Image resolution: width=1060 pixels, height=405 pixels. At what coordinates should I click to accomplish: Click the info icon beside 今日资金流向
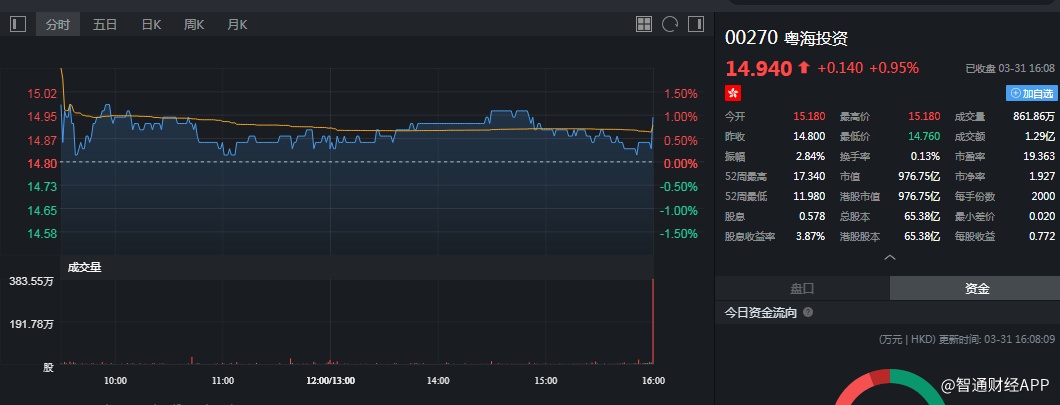point(808,313)
